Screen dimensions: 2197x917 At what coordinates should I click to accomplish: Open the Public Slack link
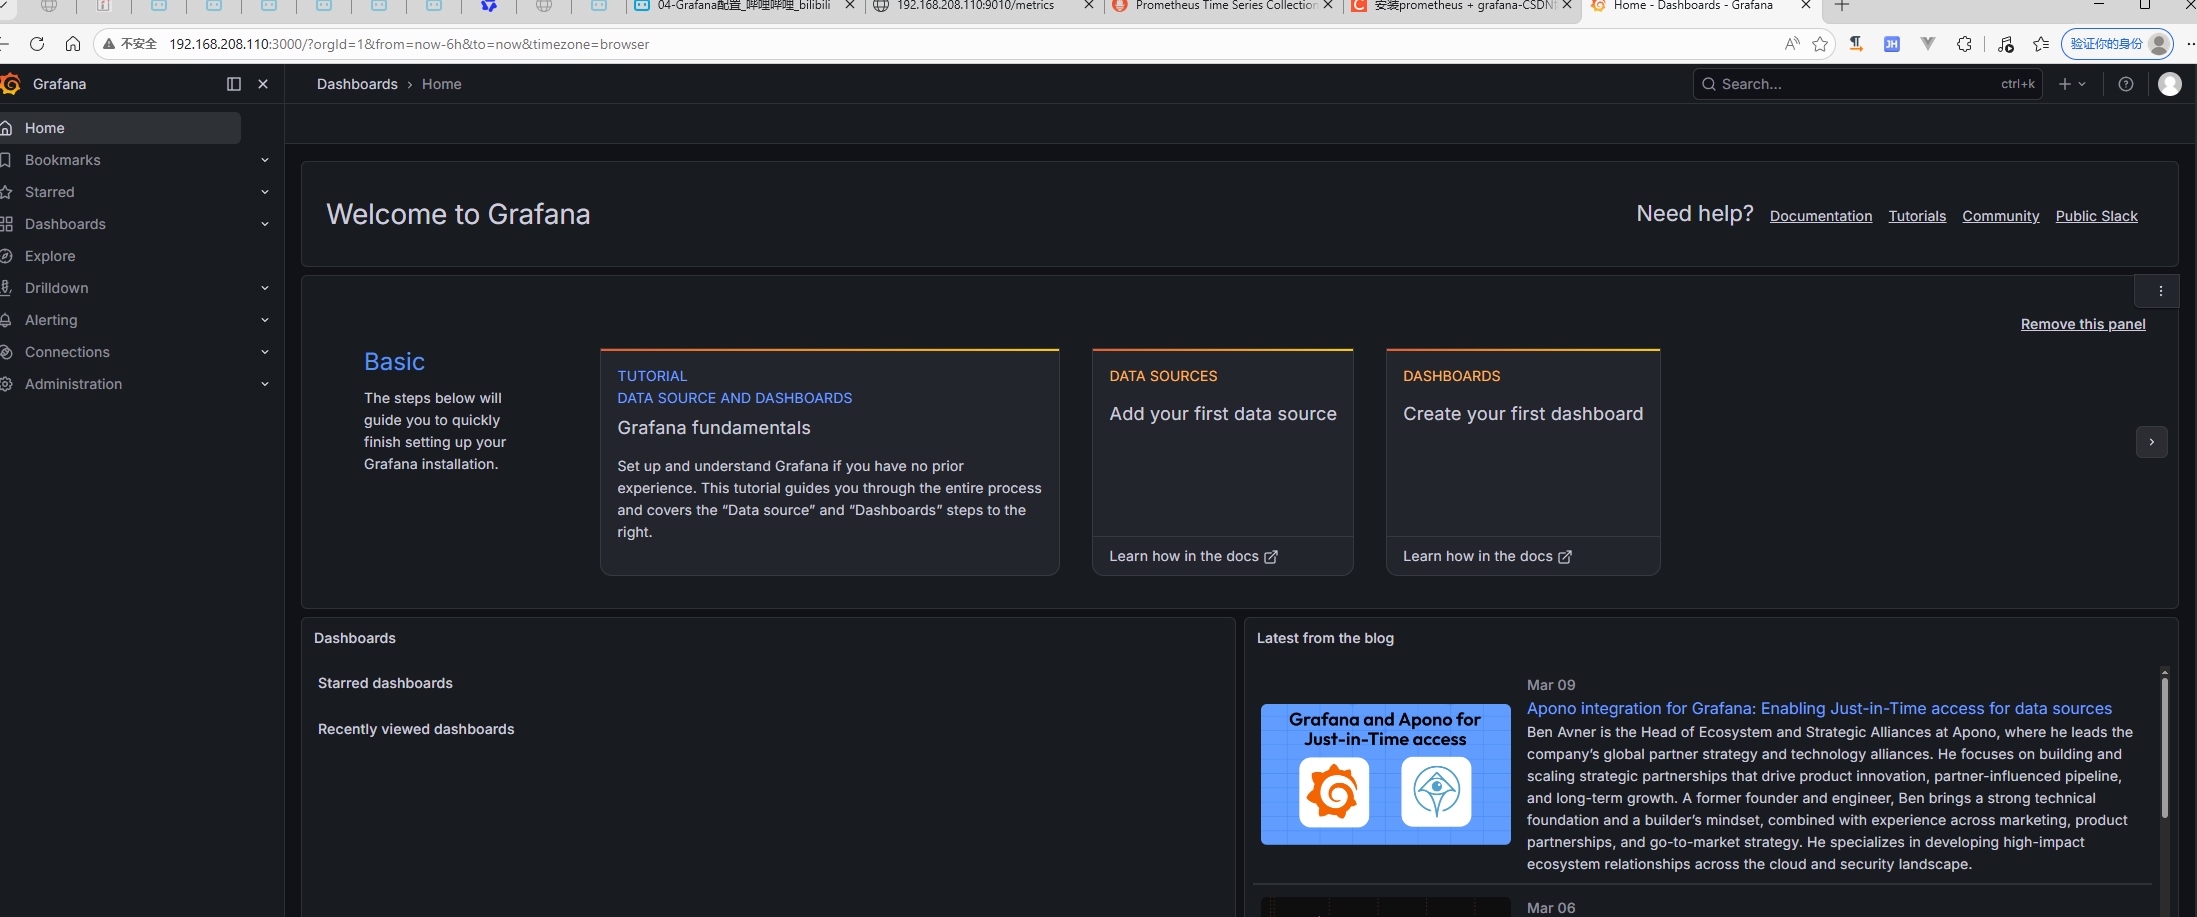tap(2096, 216)
